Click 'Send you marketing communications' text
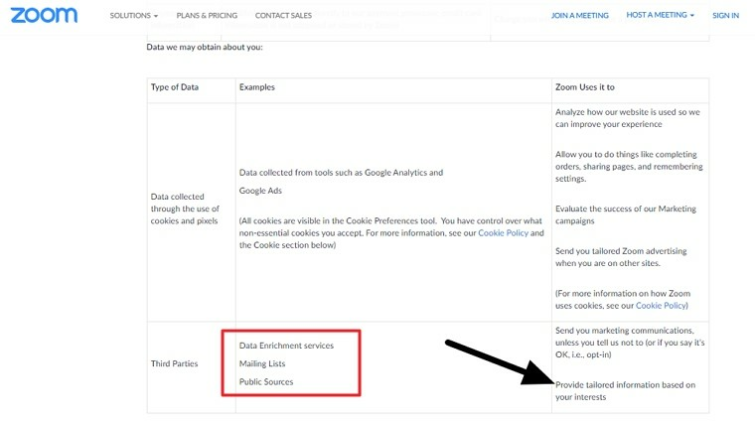Image resolution: width=755 pixels, height=421 pixels. (x=629, y=342)
